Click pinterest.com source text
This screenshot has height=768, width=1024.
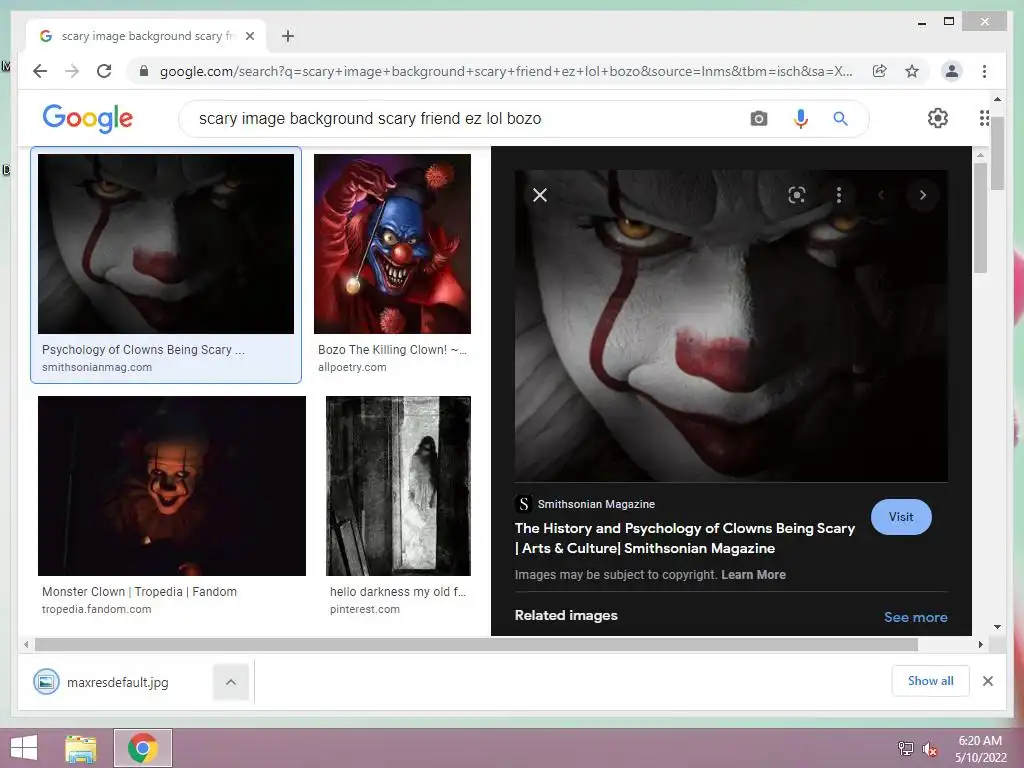tap(364, 609)
